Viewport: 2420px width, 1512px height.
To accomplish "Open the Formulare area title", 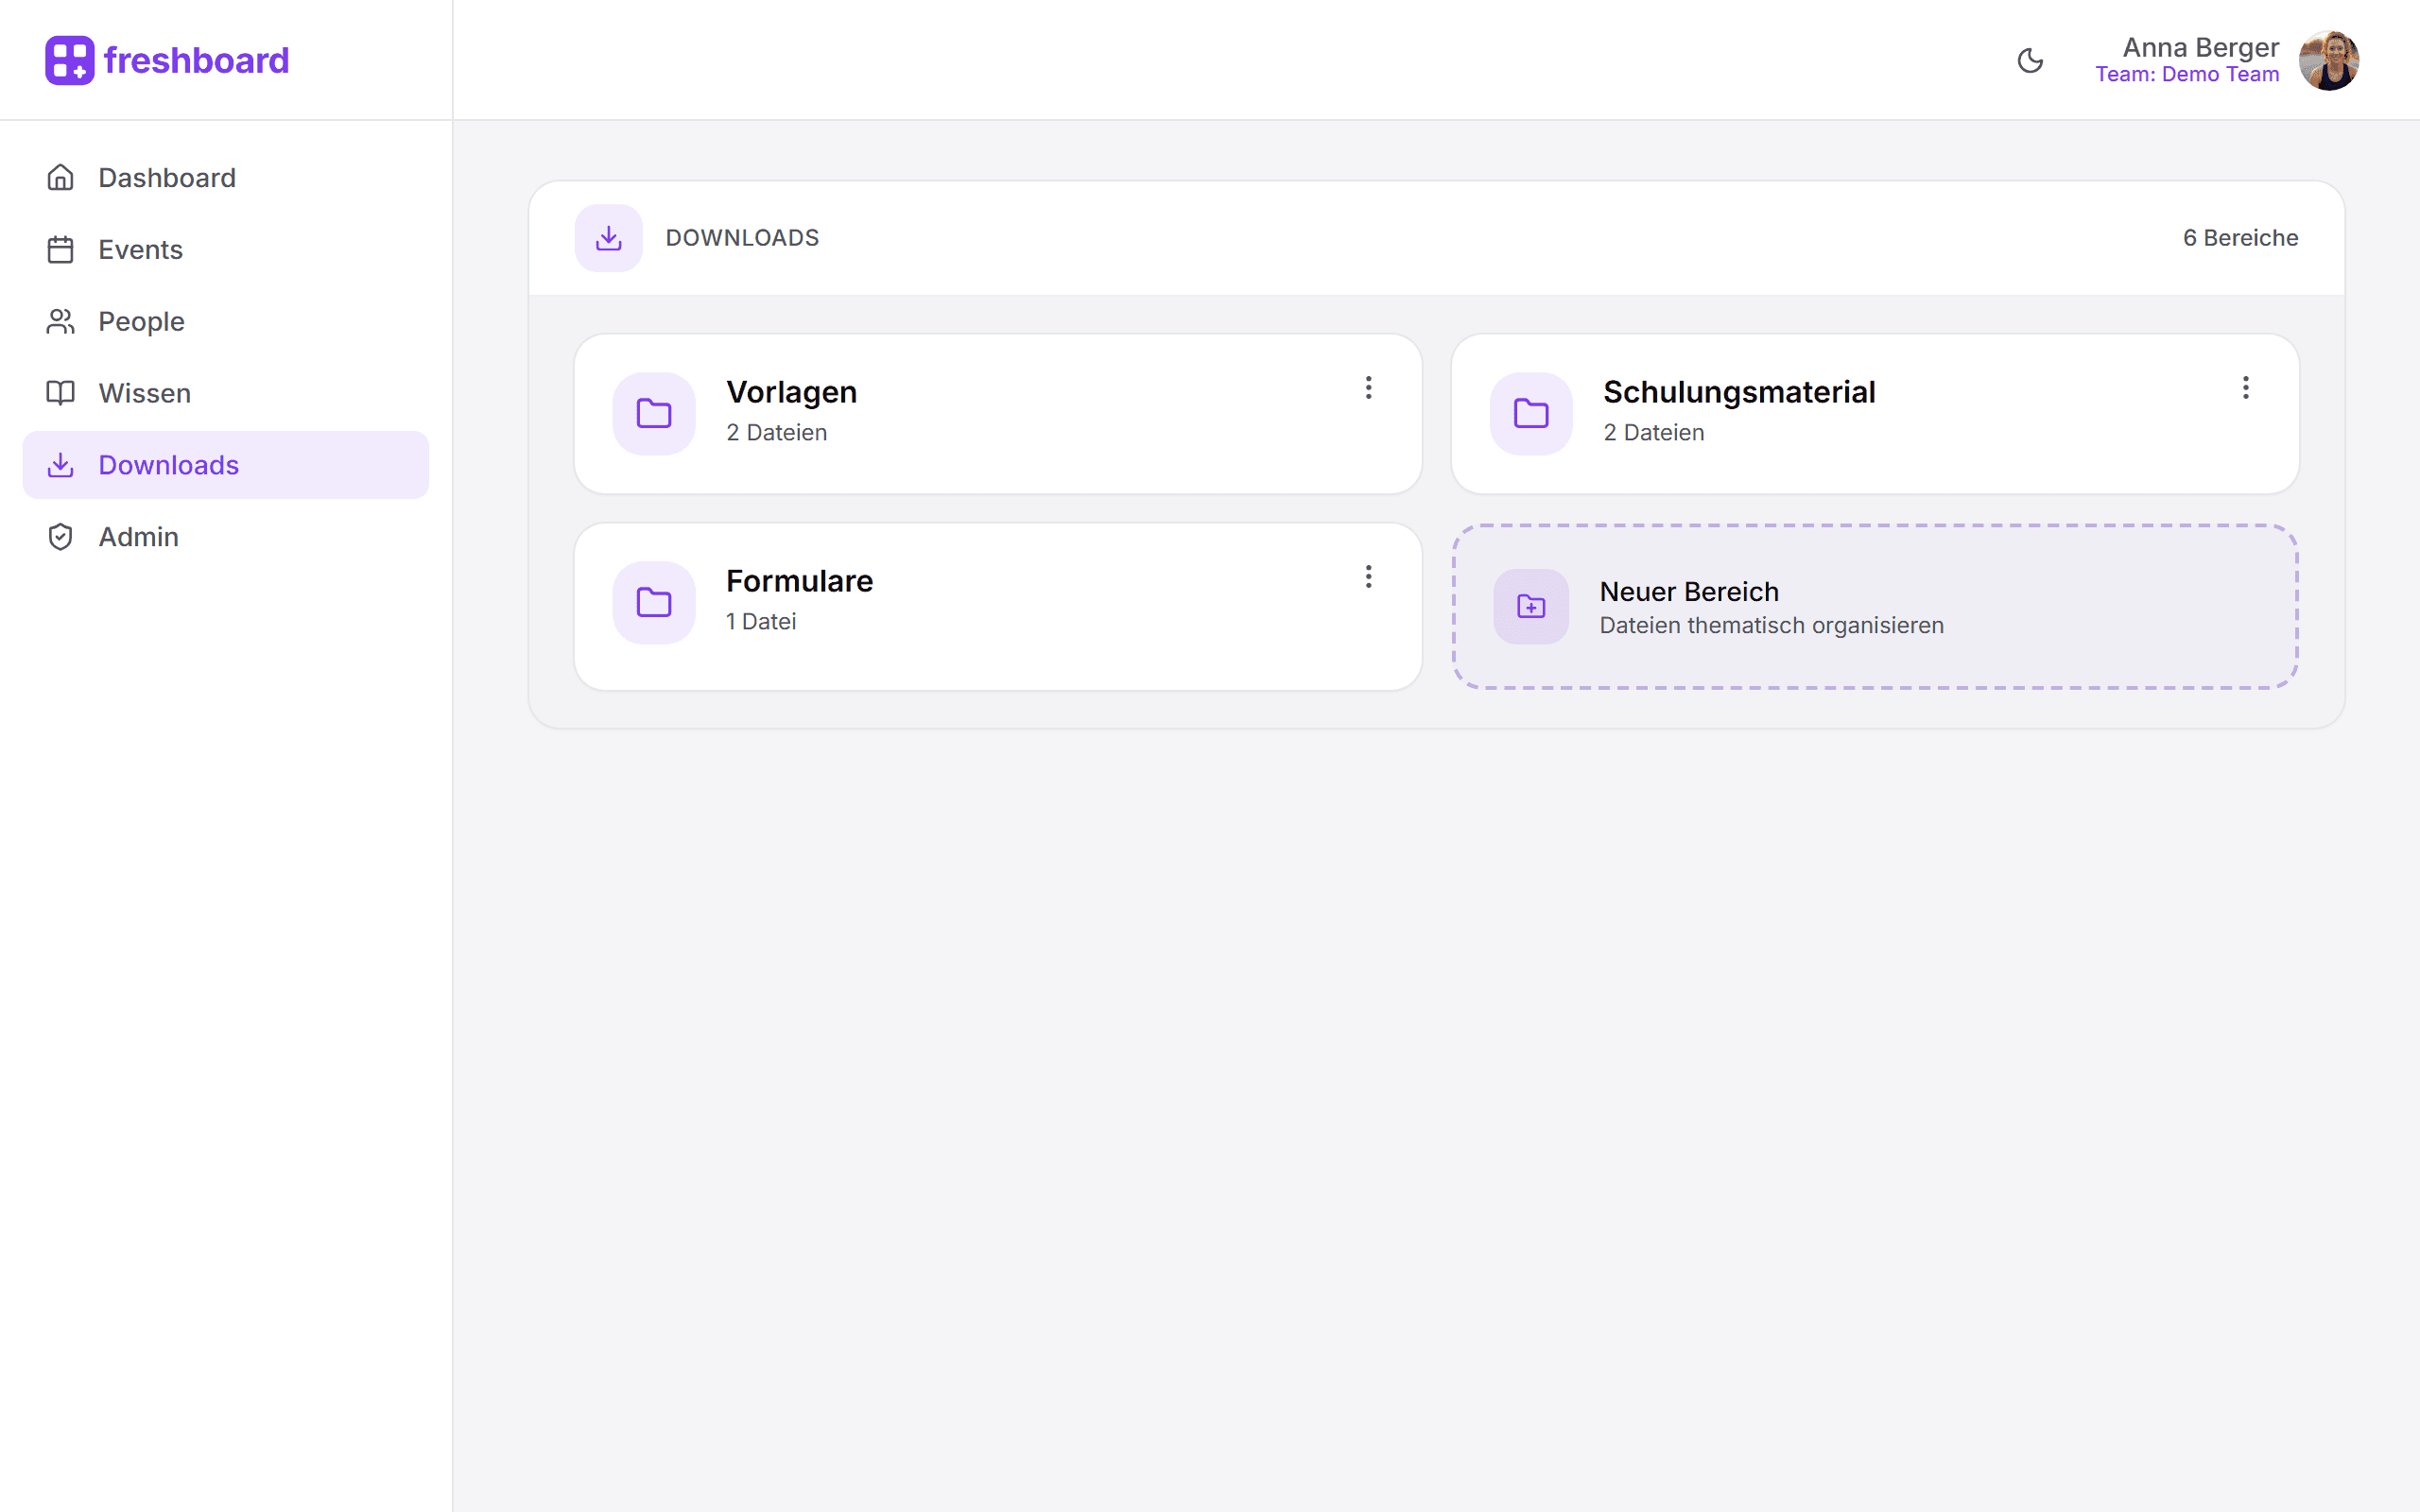I will point(799,581).
